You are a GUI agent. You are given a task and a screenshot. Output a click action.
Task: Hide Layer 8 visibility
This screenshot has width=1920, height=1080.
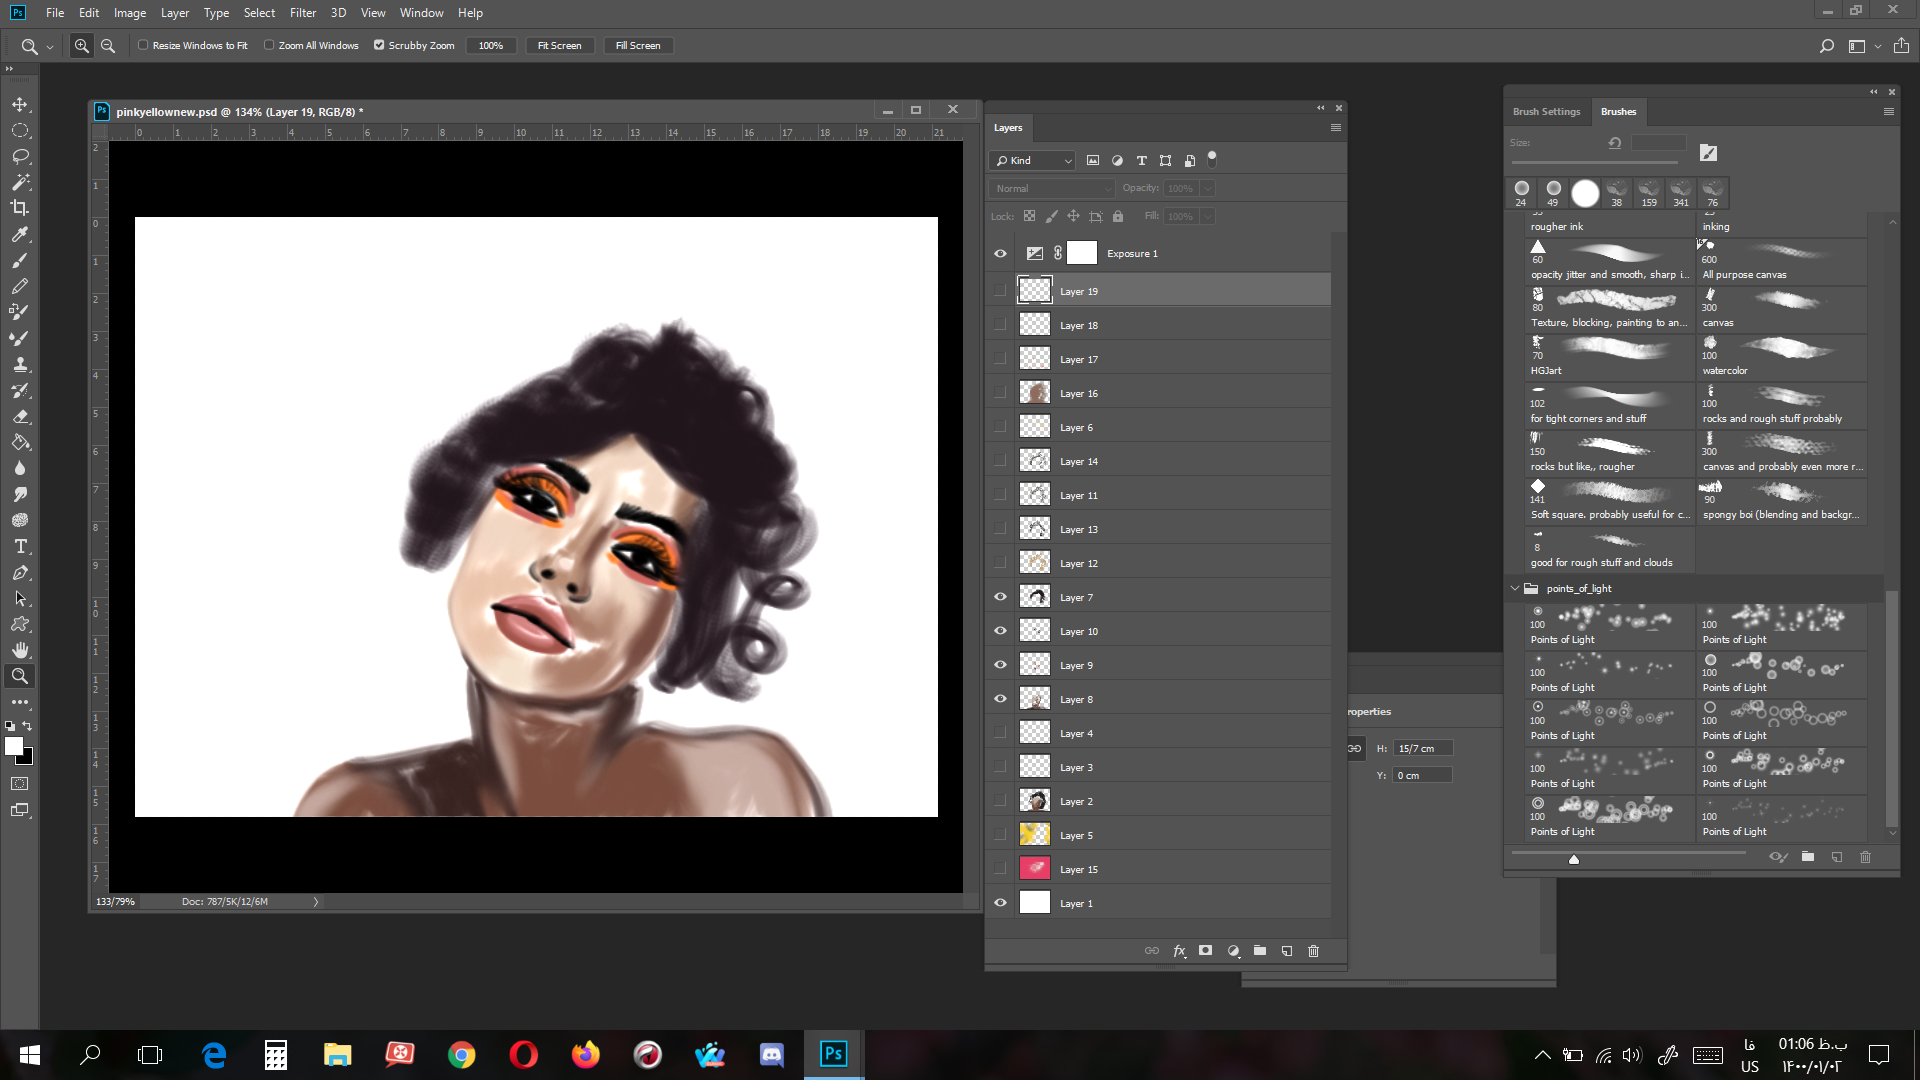[1000, 699]
